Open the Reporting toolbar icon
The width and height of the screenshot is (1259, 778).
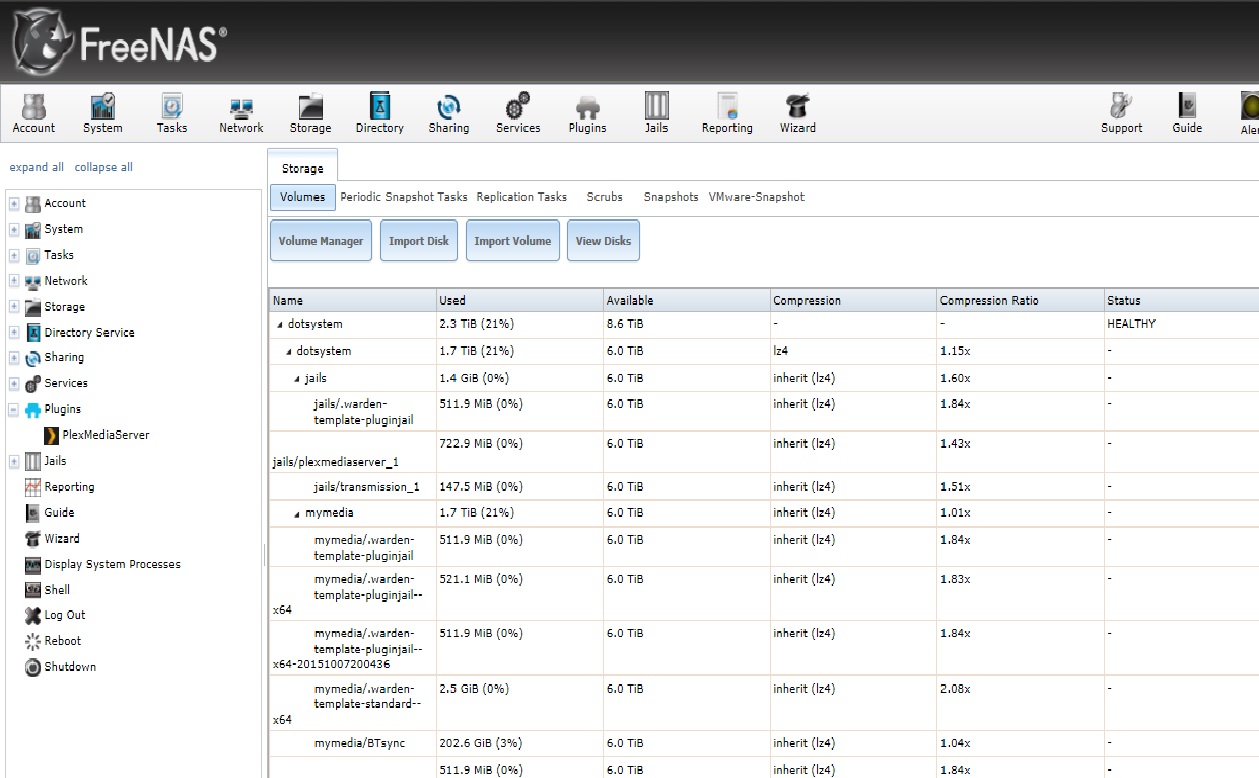[727, 113]
